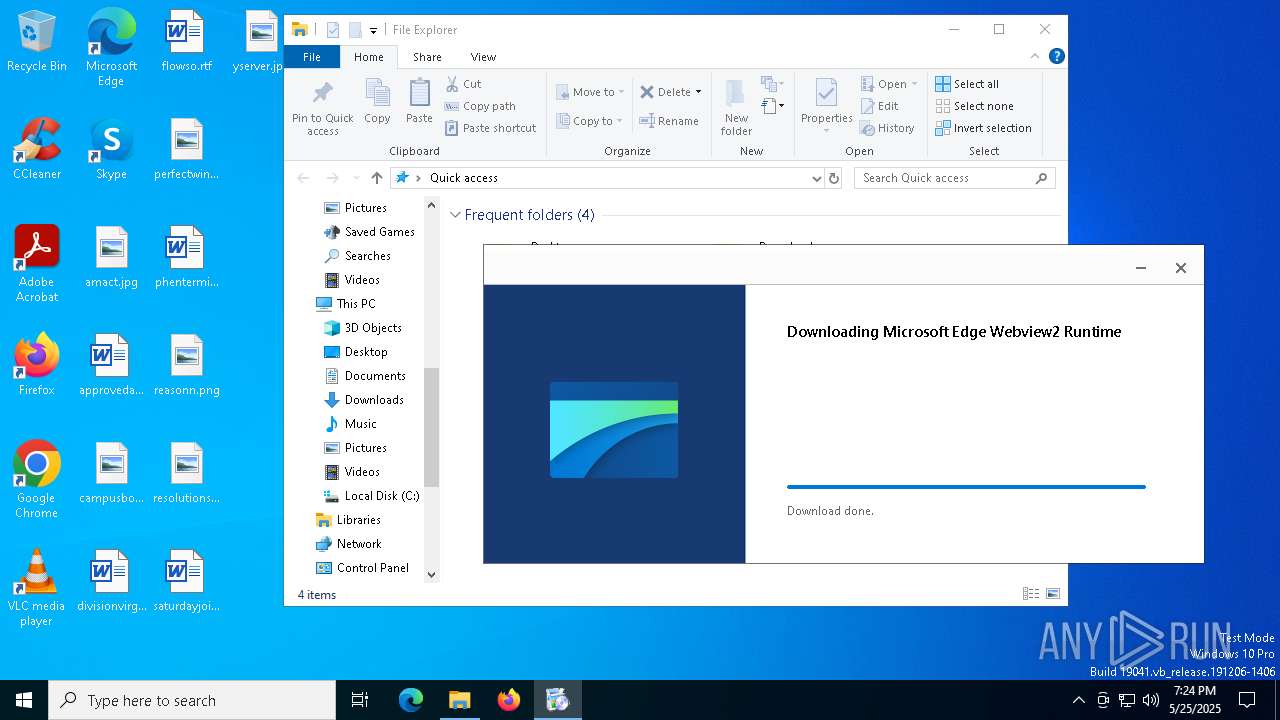
Task: Minimize the ribbon chevron
Action: pos(1035,56)
